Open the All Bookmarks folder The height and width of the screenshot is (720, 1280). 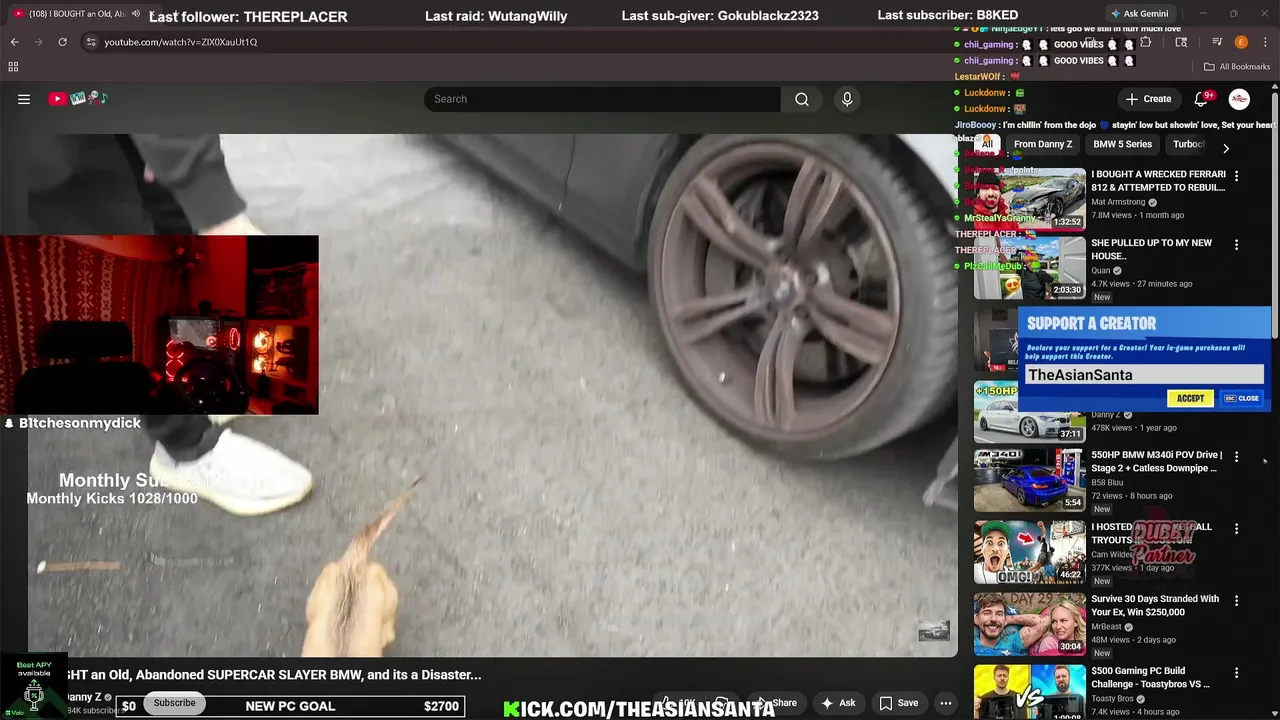tap(1236, 67)
